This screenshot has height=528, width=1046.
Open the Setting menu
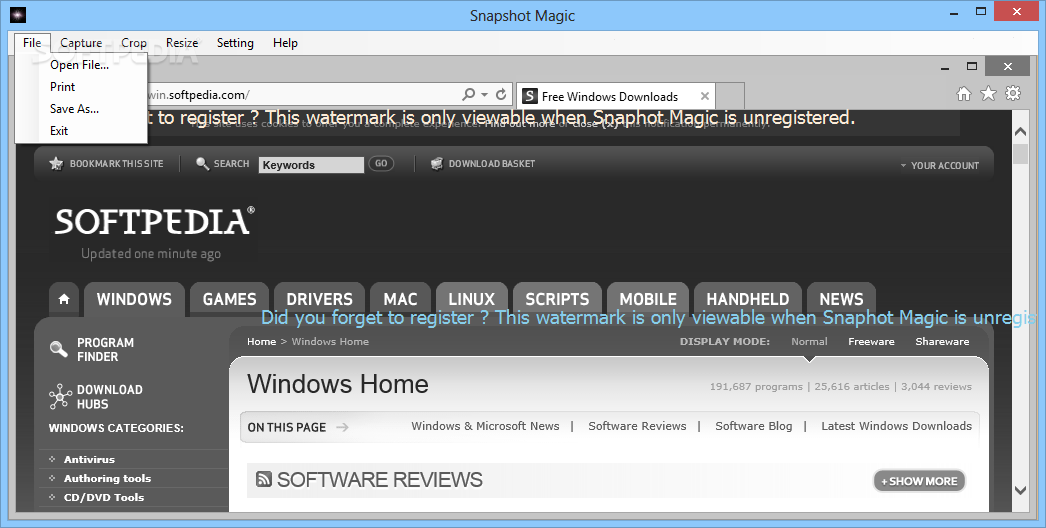click(x=235, y=43)
